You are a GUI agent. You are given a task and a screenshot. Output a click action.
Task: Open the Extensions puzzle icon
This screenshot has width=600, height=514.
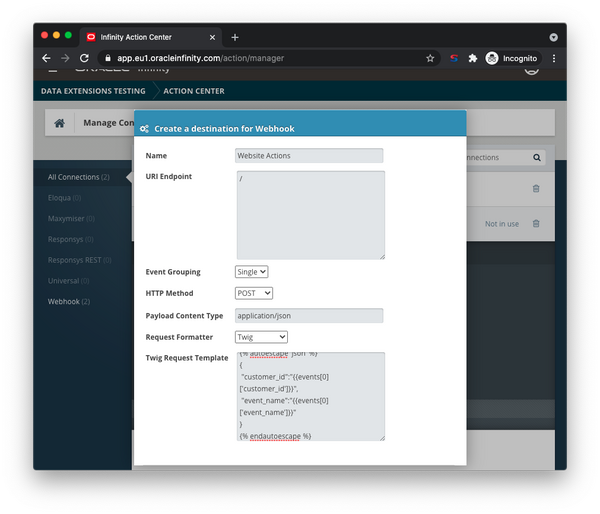tap(473, 58)
